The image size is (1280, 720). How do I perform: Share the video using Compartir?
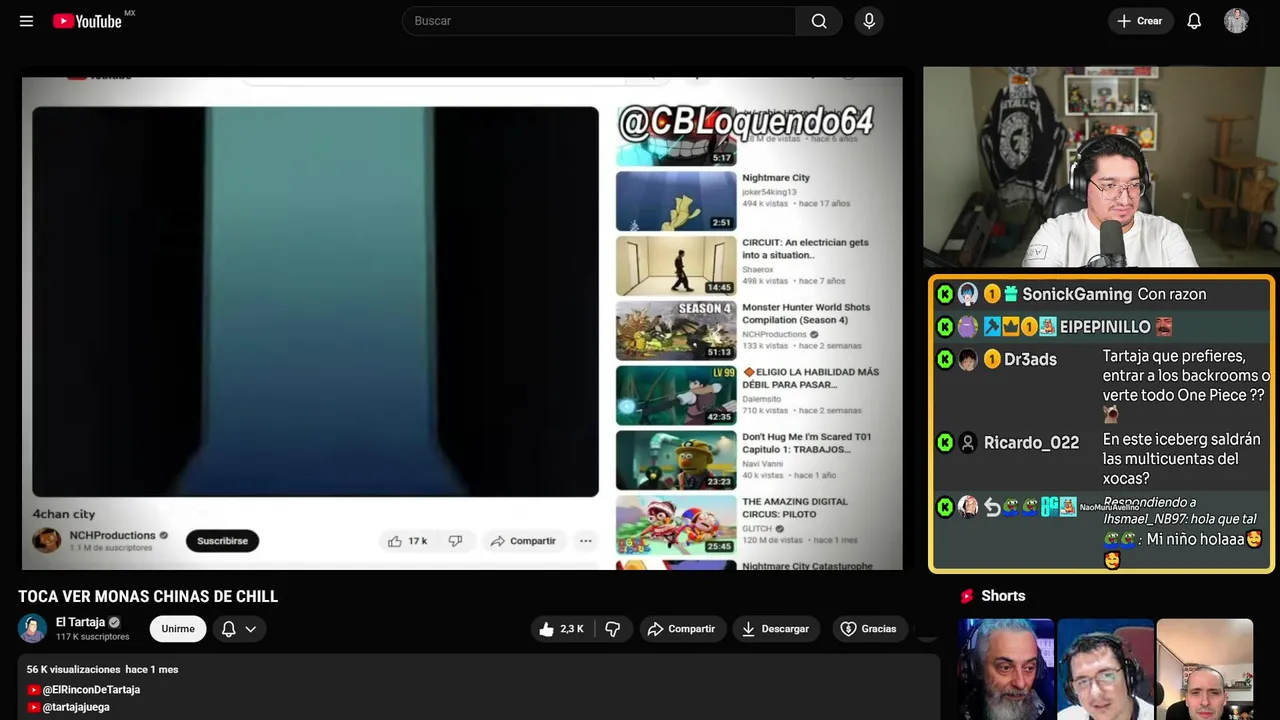point(682,629)
